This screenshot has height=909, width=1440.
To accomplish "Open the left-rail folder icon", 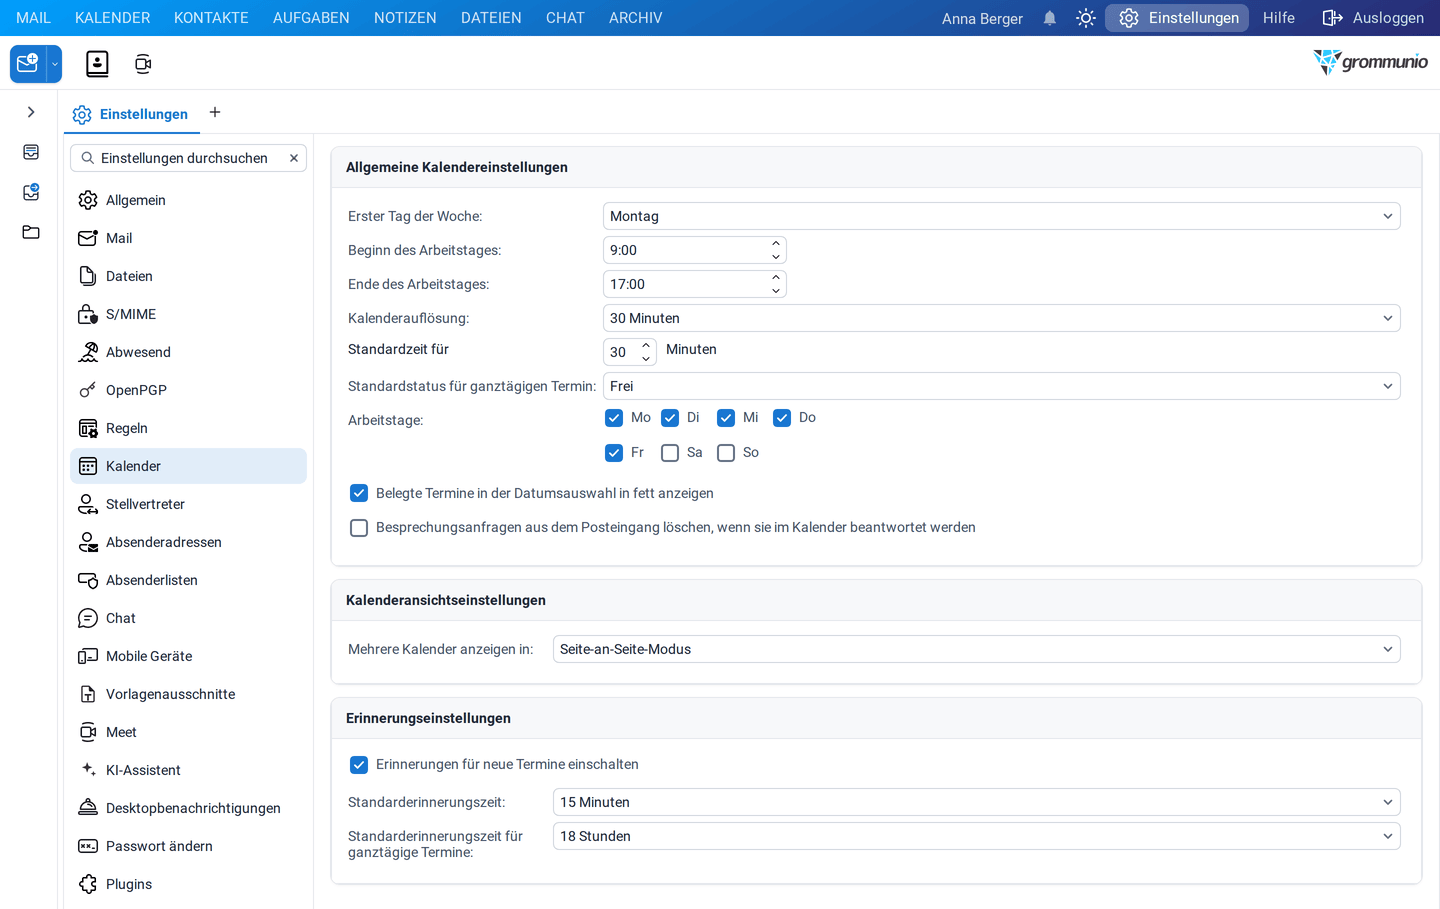I will pos(31,232).
